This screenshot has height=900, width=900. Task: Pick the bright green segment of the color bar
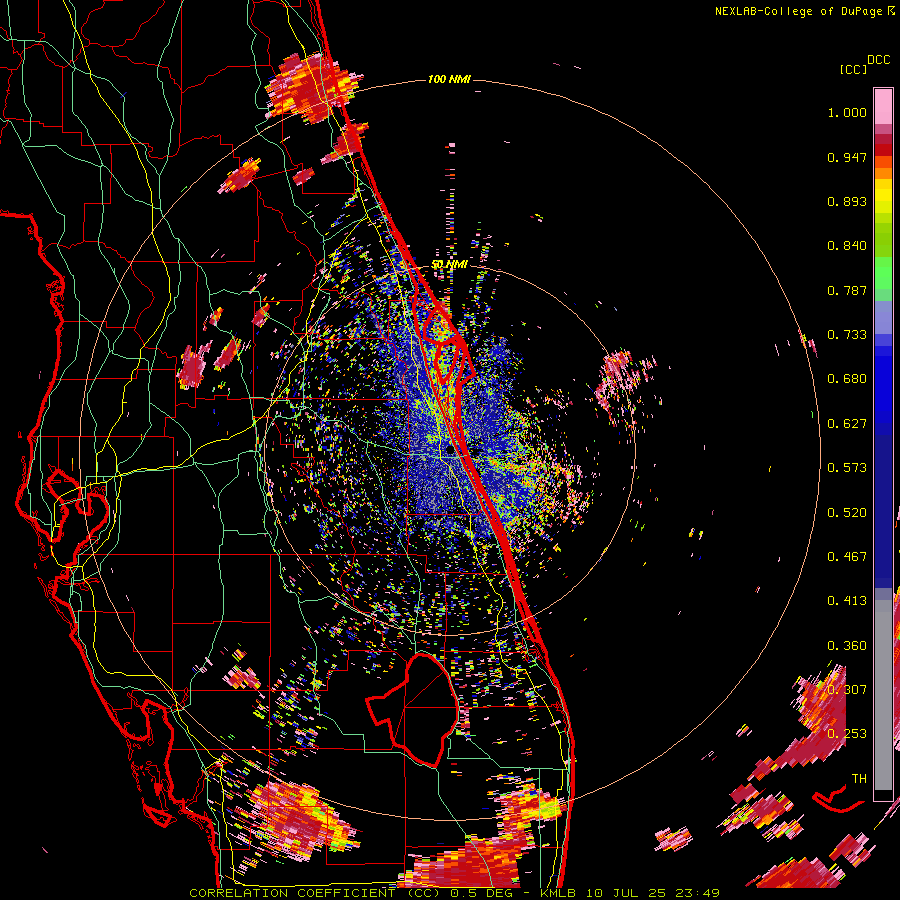click(883, 273)
